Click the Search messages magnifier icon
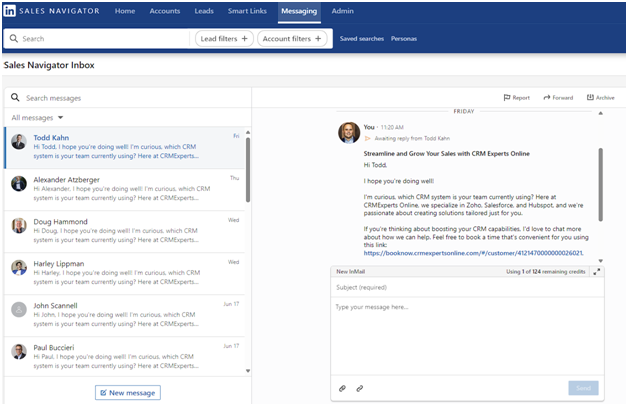The width and height of the screenshot is (628, 406). pos(15,97)
